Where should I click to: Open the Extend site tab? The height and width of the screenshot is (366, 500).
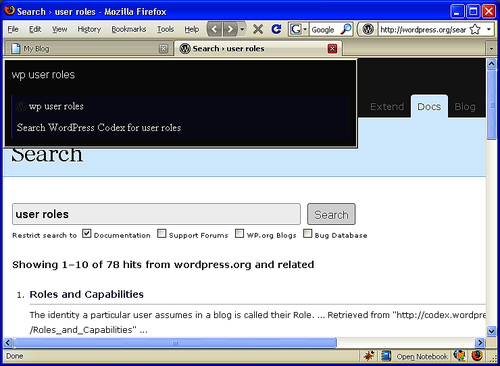(387, 107)
